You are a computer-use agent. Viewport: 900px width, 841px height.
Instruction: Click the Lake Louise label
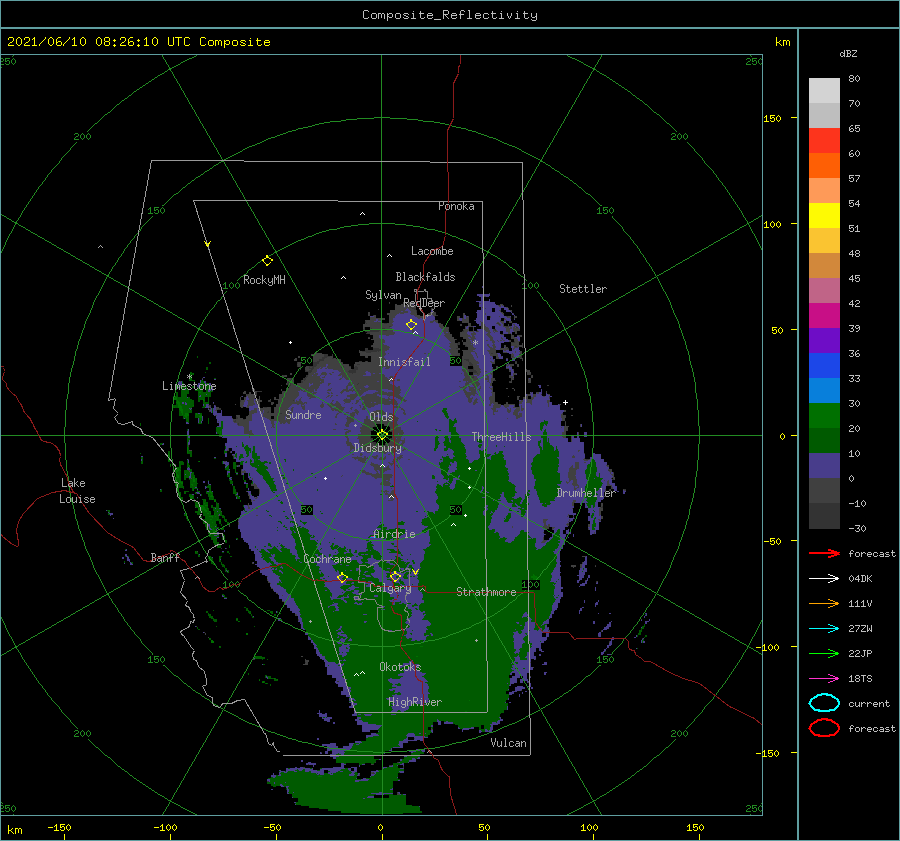77,491
